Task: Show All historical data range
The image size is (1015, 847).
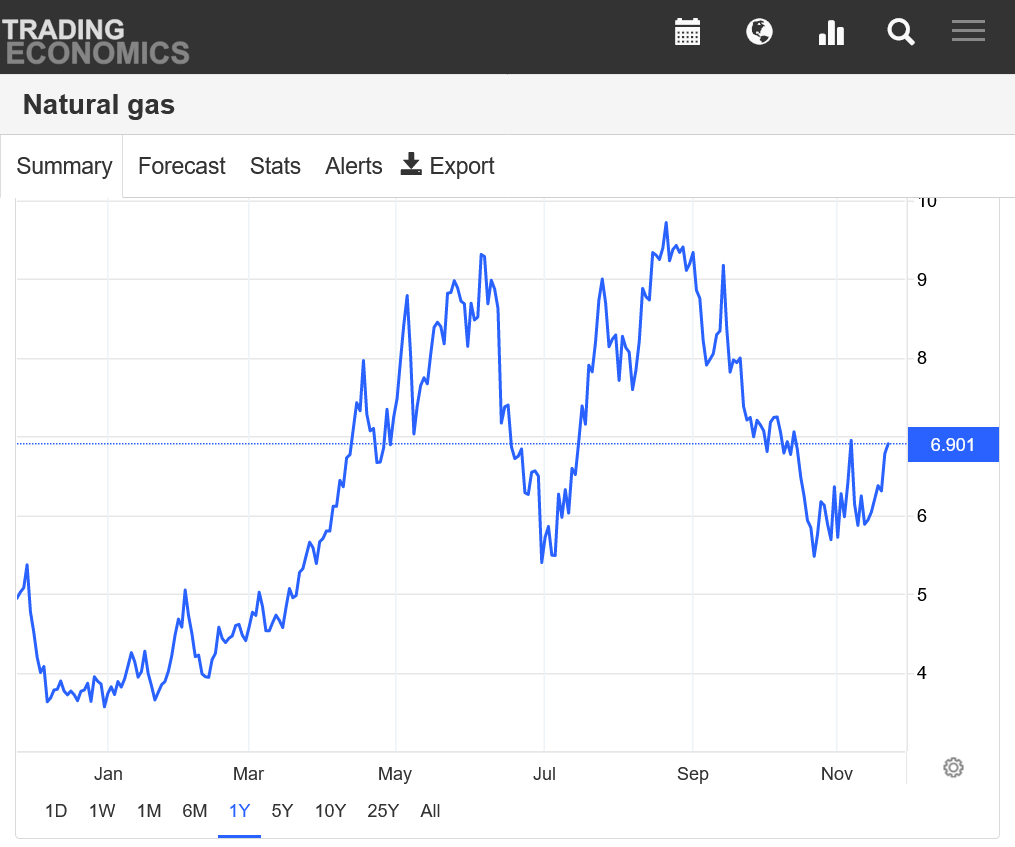Action: (x=430, y=811)
